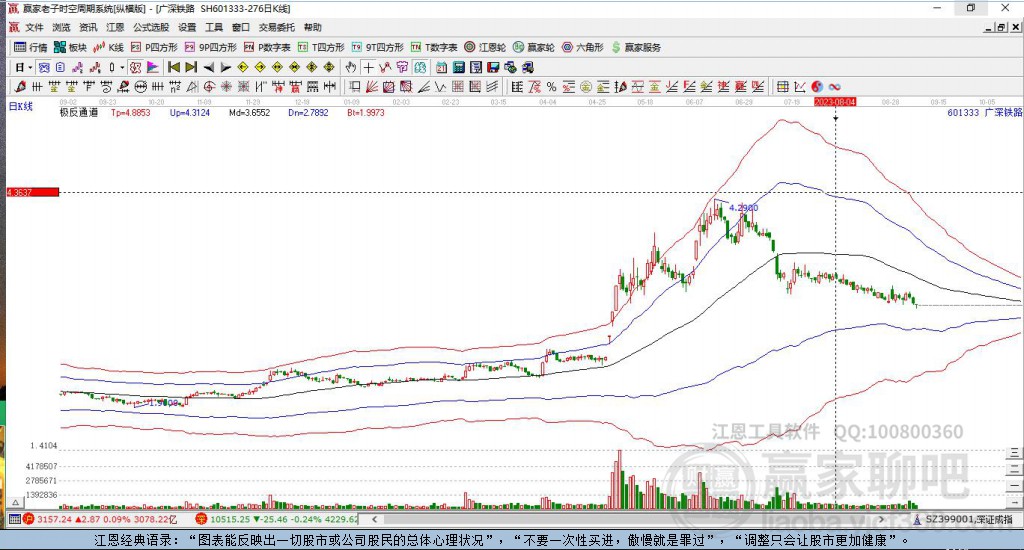Click the red 2023-08-04 date marker
The width and height of the screenshot is (1024, 550).
(x=835, y=102)
